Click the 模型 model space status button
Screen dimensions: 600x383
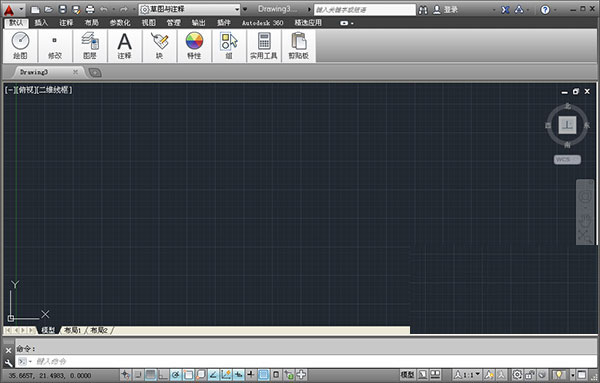coord(407,375)
